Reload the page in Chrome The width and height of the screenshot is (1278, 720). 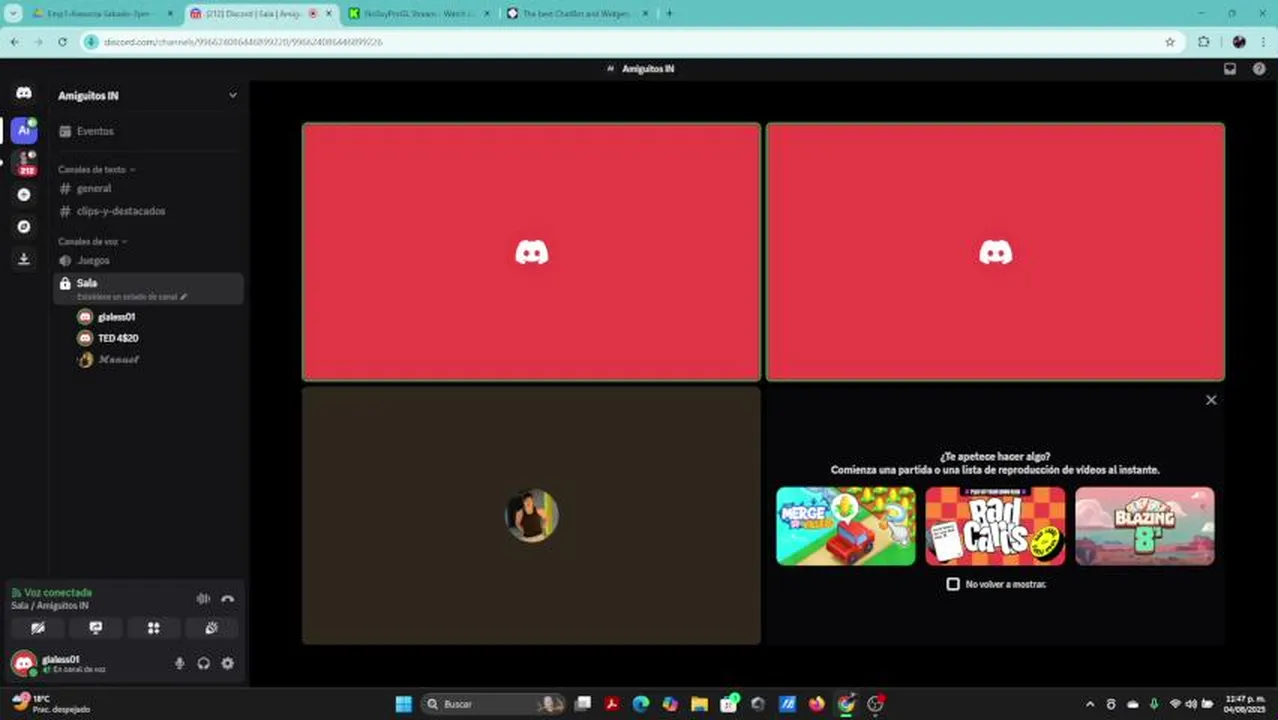click(x=62, y=42)
